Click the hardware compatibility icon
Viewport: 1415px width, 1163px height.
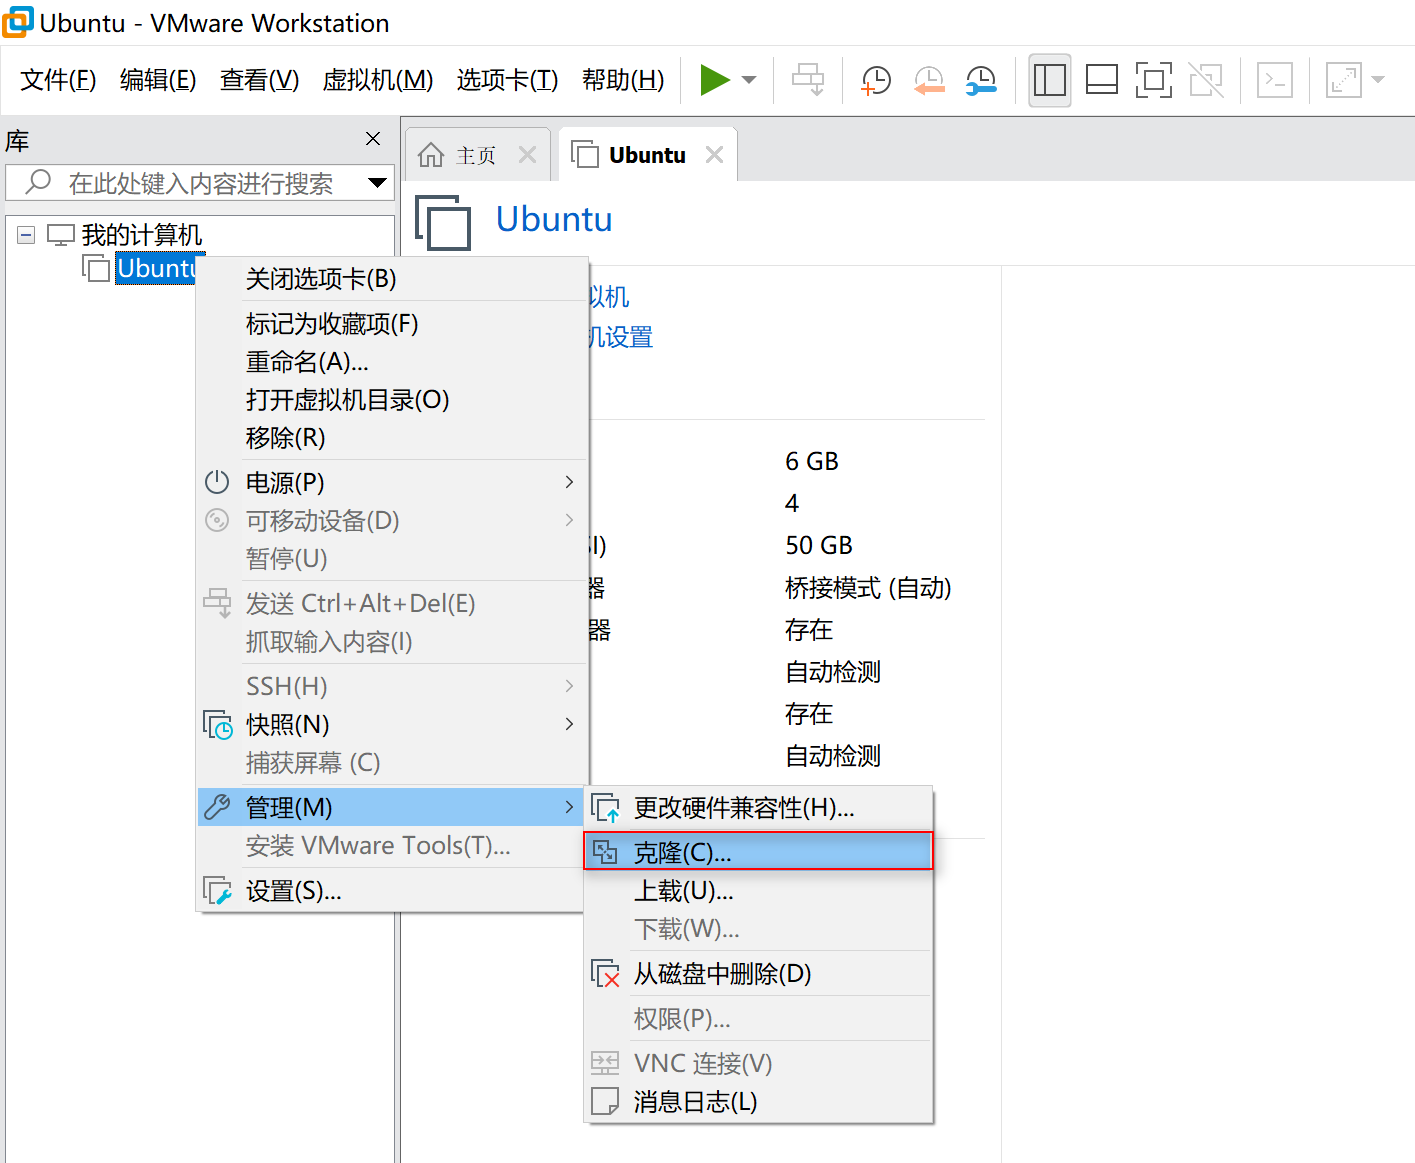point(605,808)
